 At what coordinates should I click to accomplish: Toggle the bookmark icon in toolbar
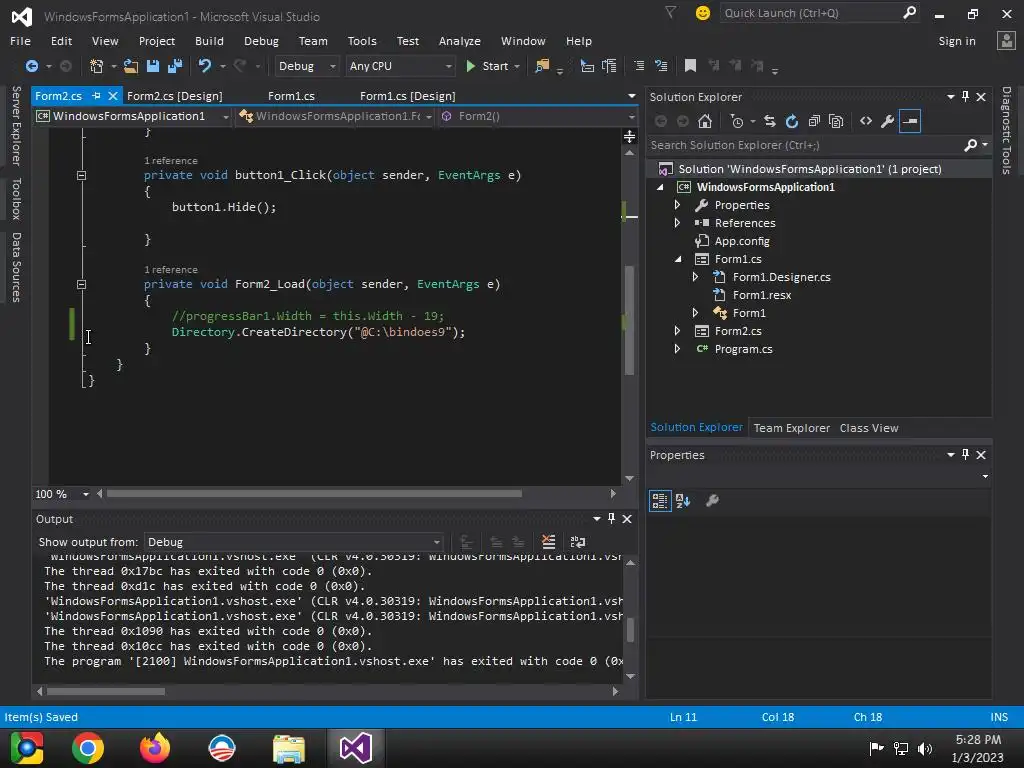(x=690, y=66)
